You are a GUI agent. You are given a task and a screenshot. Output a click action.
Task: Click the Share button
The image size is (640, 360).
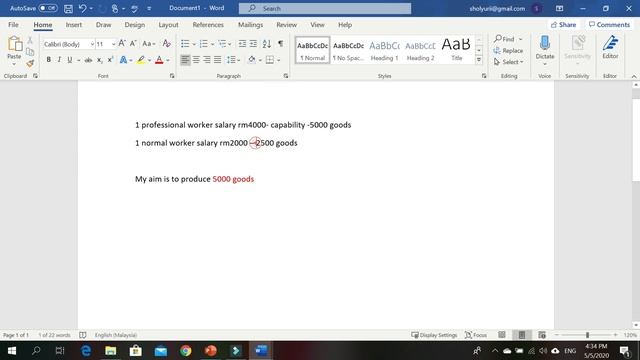(x=564, y=25)
